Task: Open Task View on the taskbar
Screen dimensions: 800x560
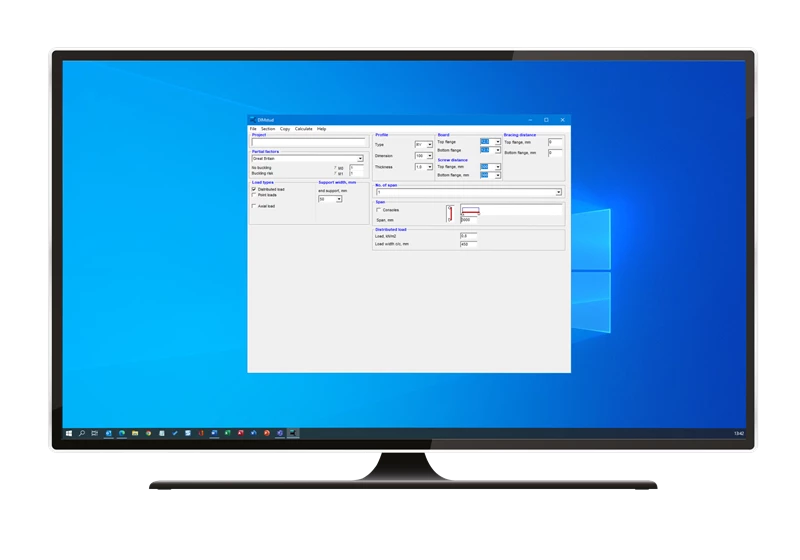Action: pyautogui.click(x=94, y=433)
